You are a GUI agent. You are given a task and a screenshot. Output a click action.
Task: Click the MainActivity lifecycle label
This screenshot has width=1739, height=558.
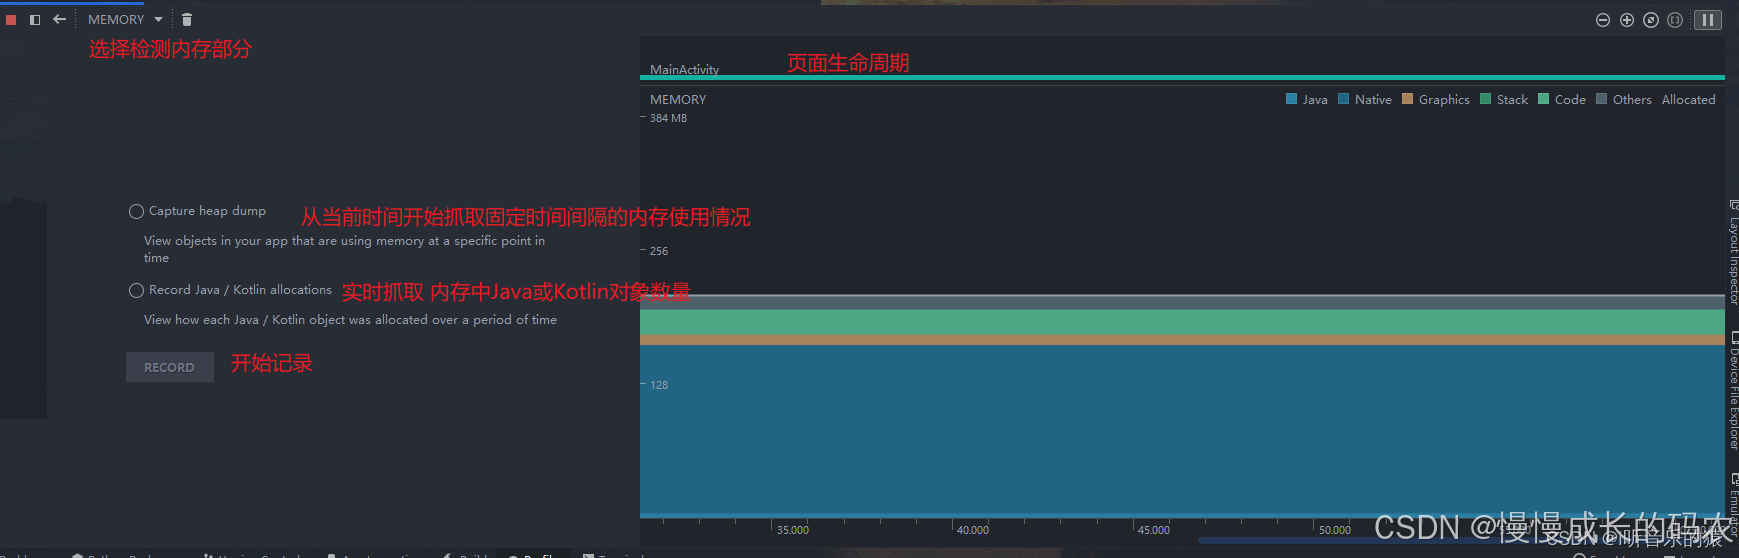tap(684, 69)
